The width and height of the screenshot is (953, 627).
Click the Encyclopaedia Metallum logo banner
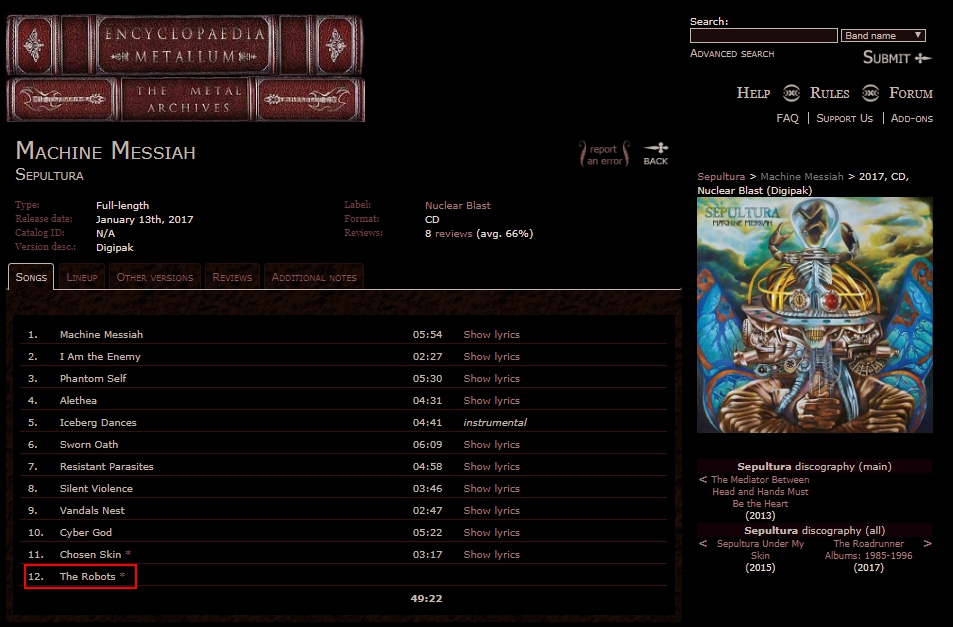185,69
